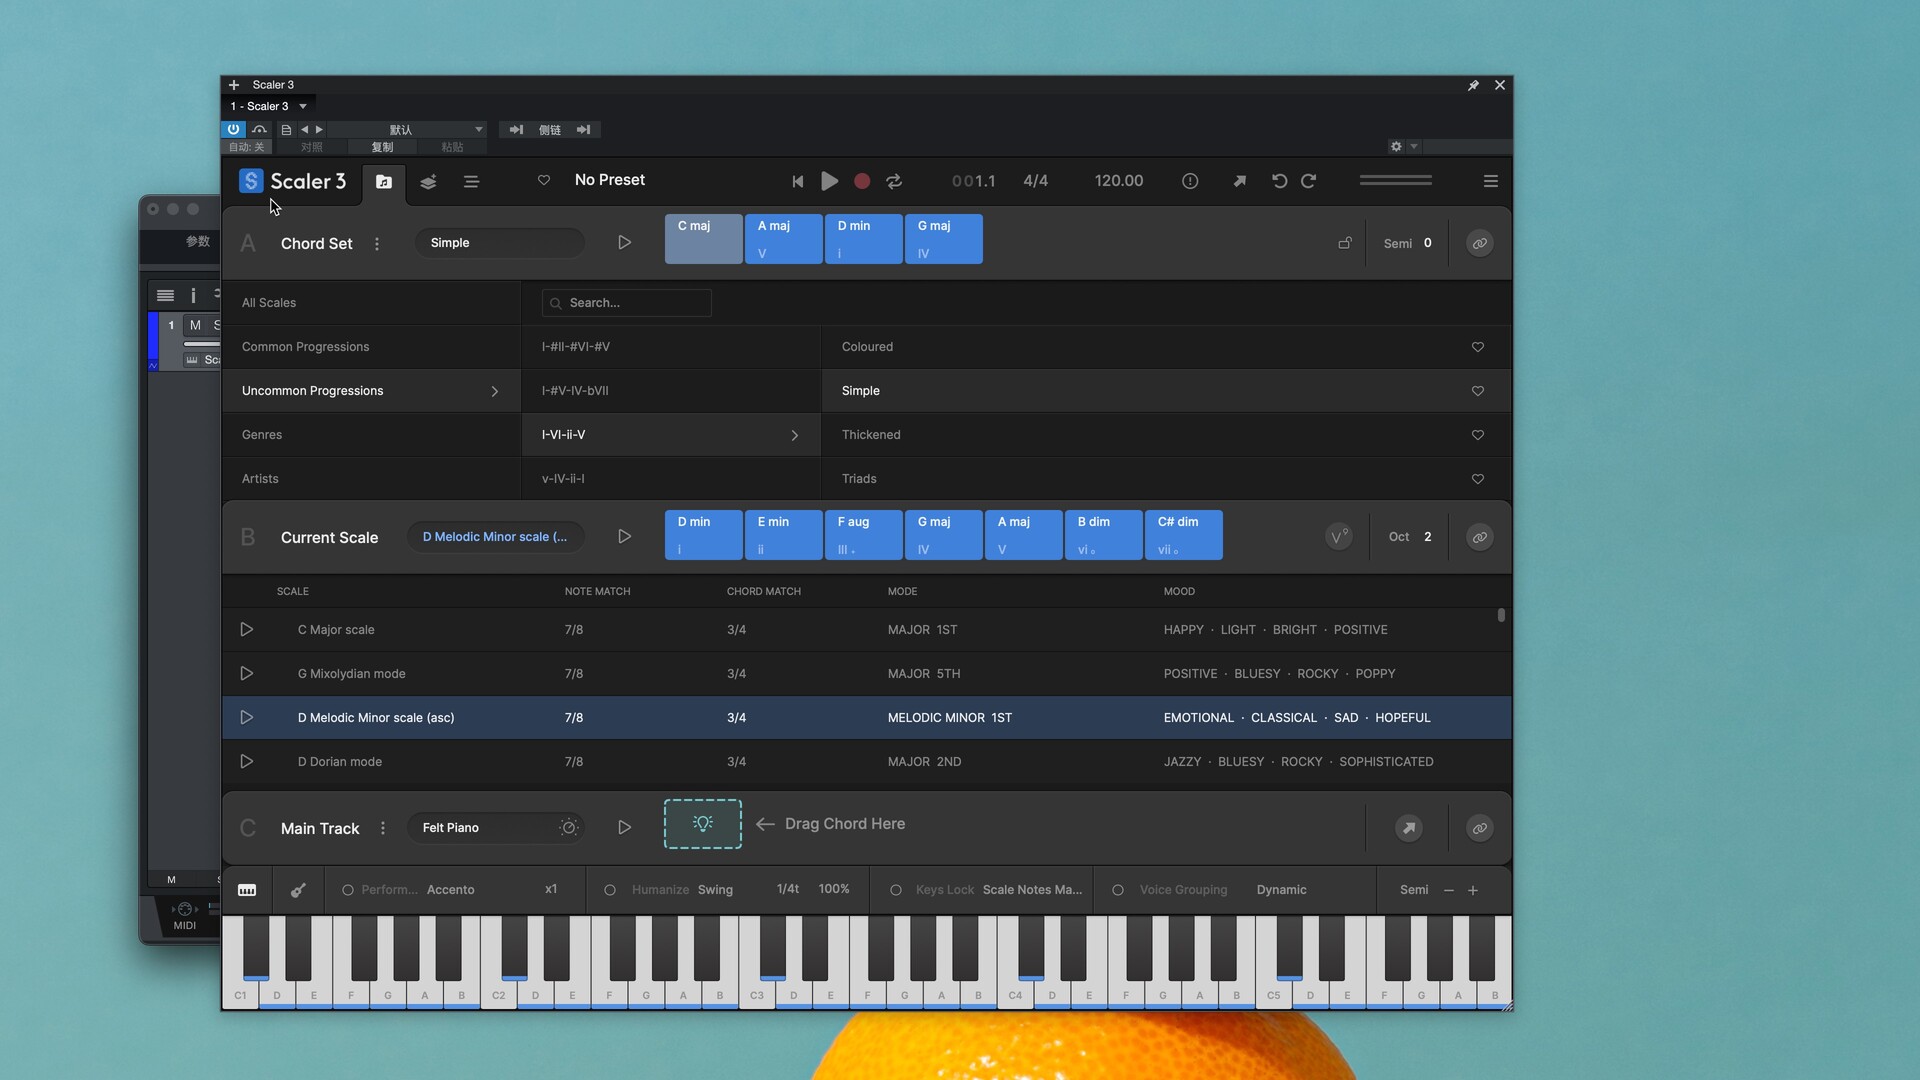Open plugin settings gear icon
Screen dimensions: 1920x1080
click(1396, 147)
